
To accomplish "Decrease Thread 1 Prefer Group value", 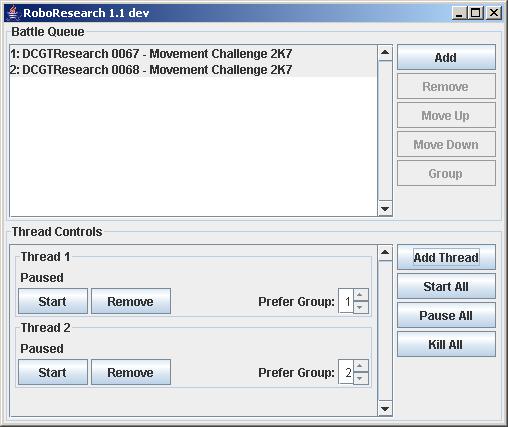I will pyautogui.click(x=360, y=307).
